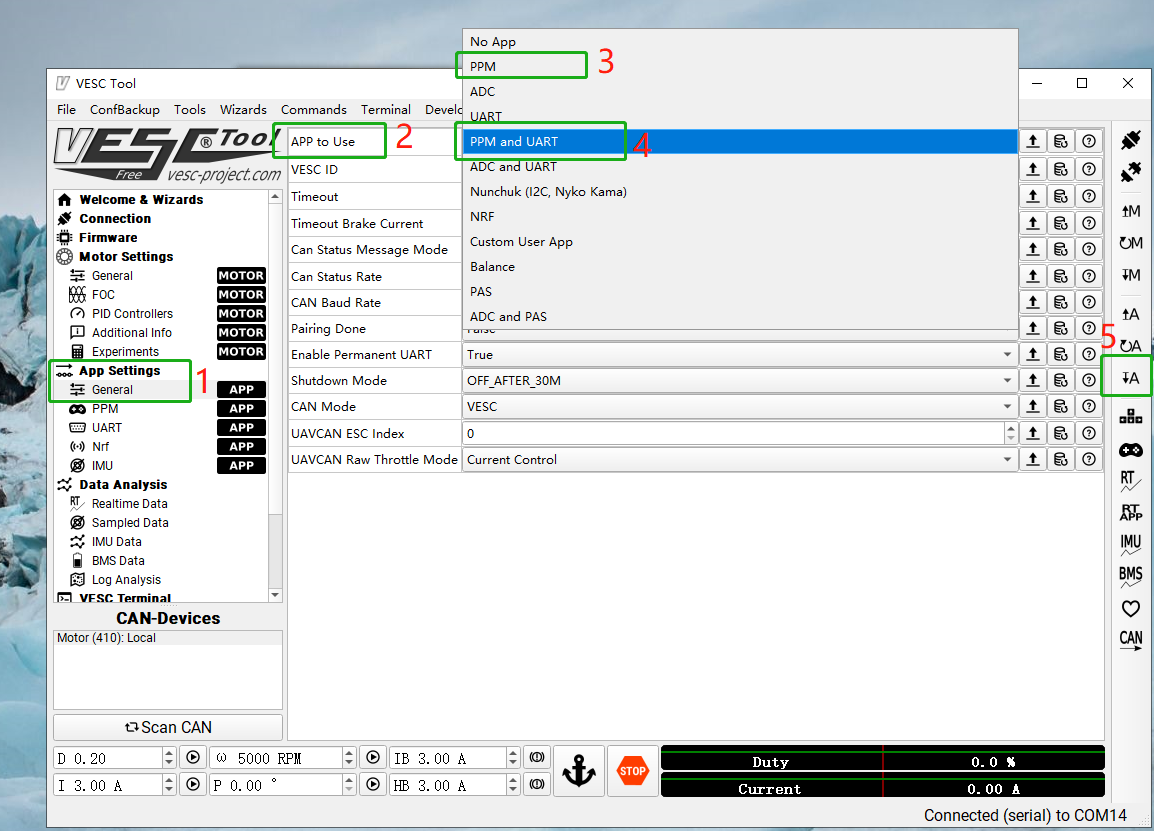Open the Wizards menu
The width and height of the screenshot is (1154, 831).
coord(243,110)
